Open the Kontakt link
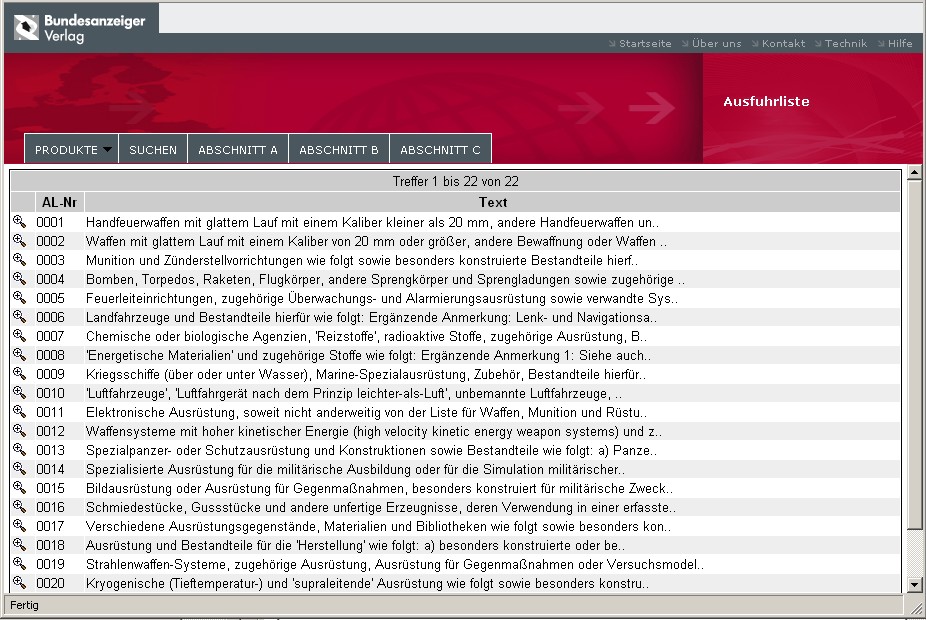The width and height of the screenshot is (926, 620). [x=778, y=43]
